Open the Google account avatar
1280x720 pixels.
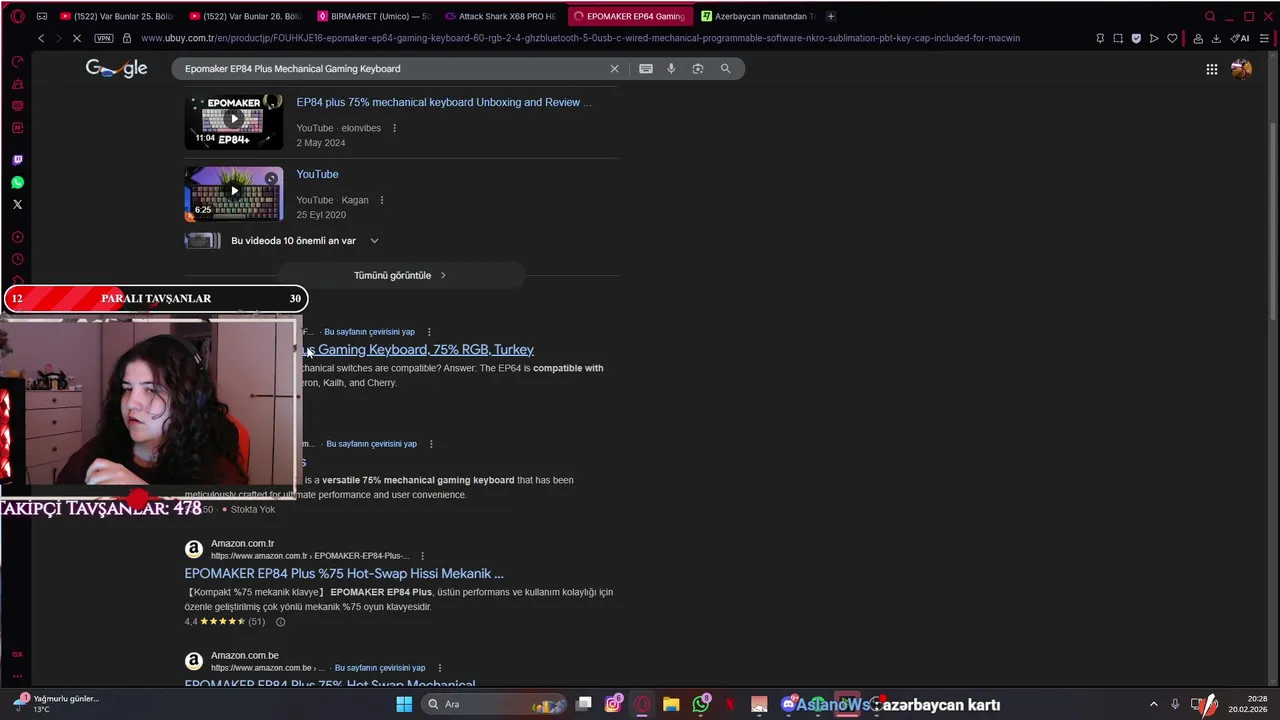pos(1241,69)
